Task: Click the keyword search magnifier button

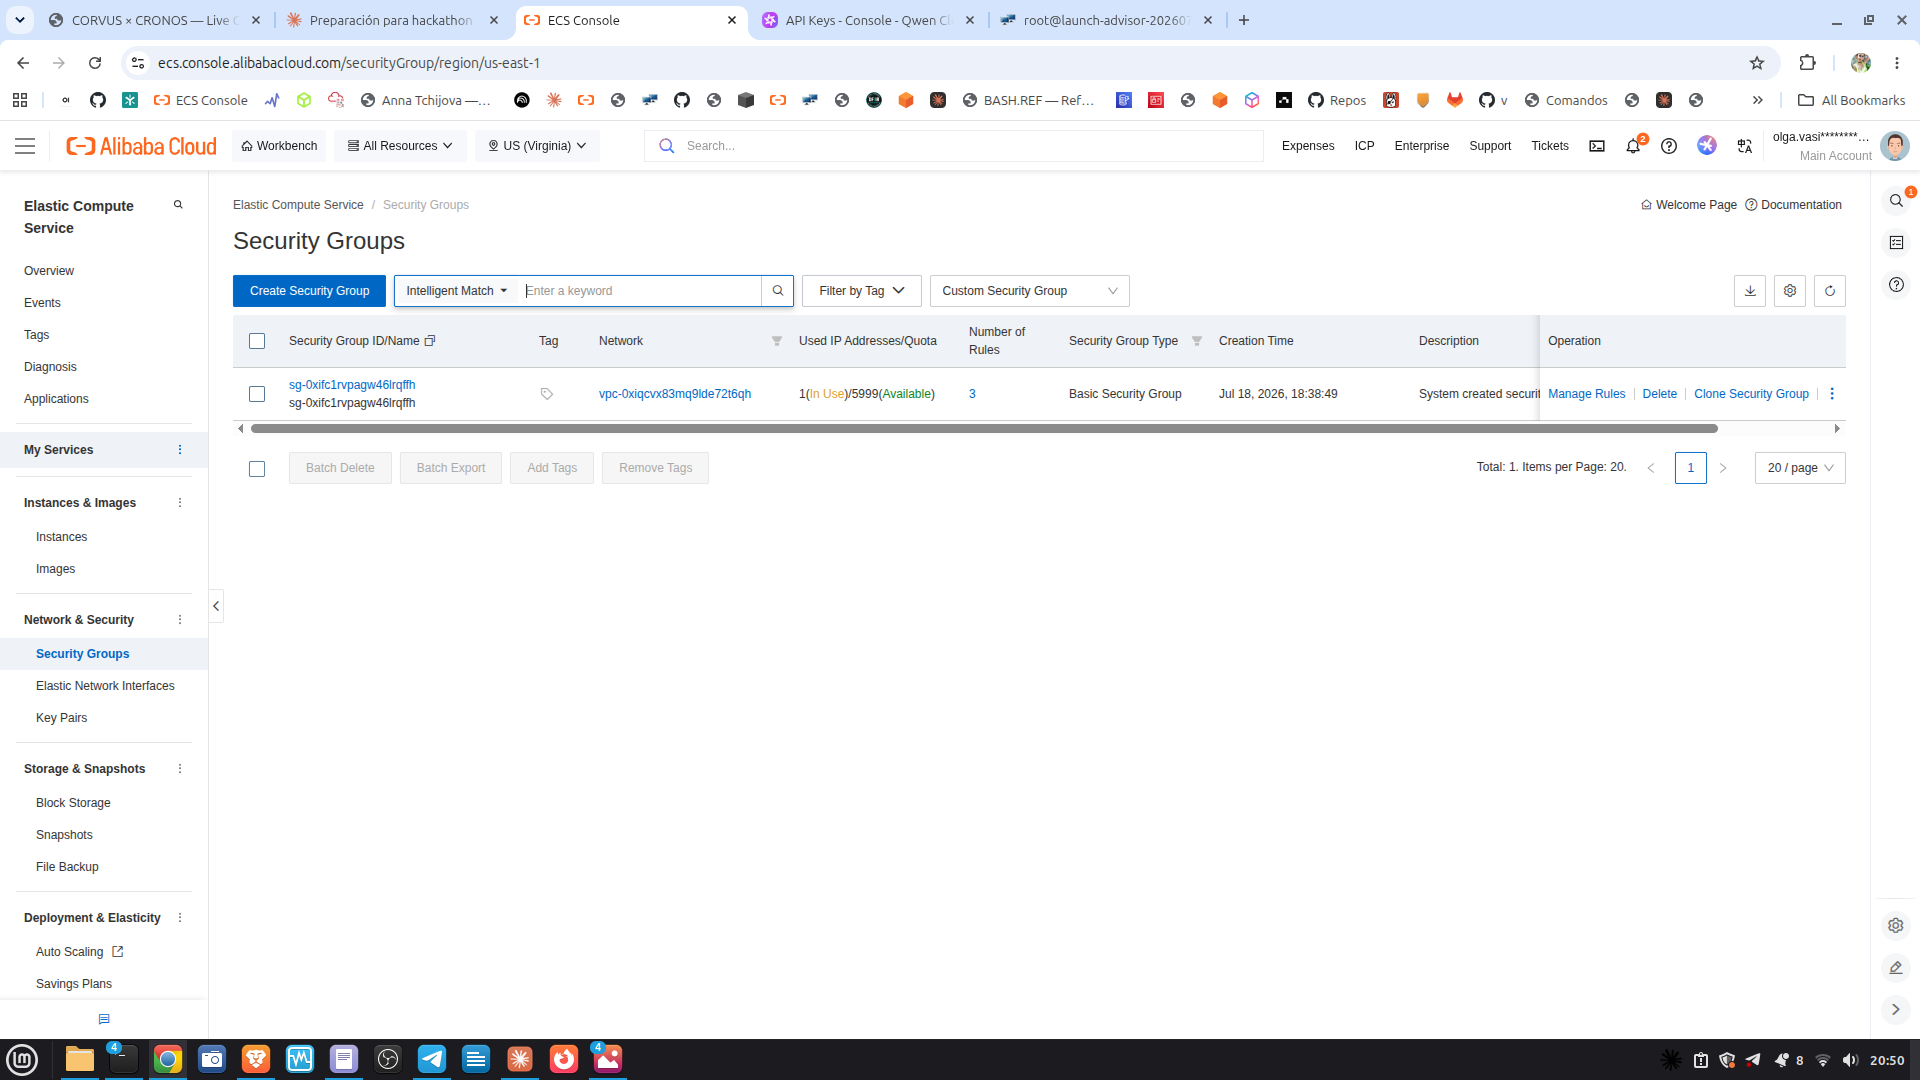Action: (778, 291)
